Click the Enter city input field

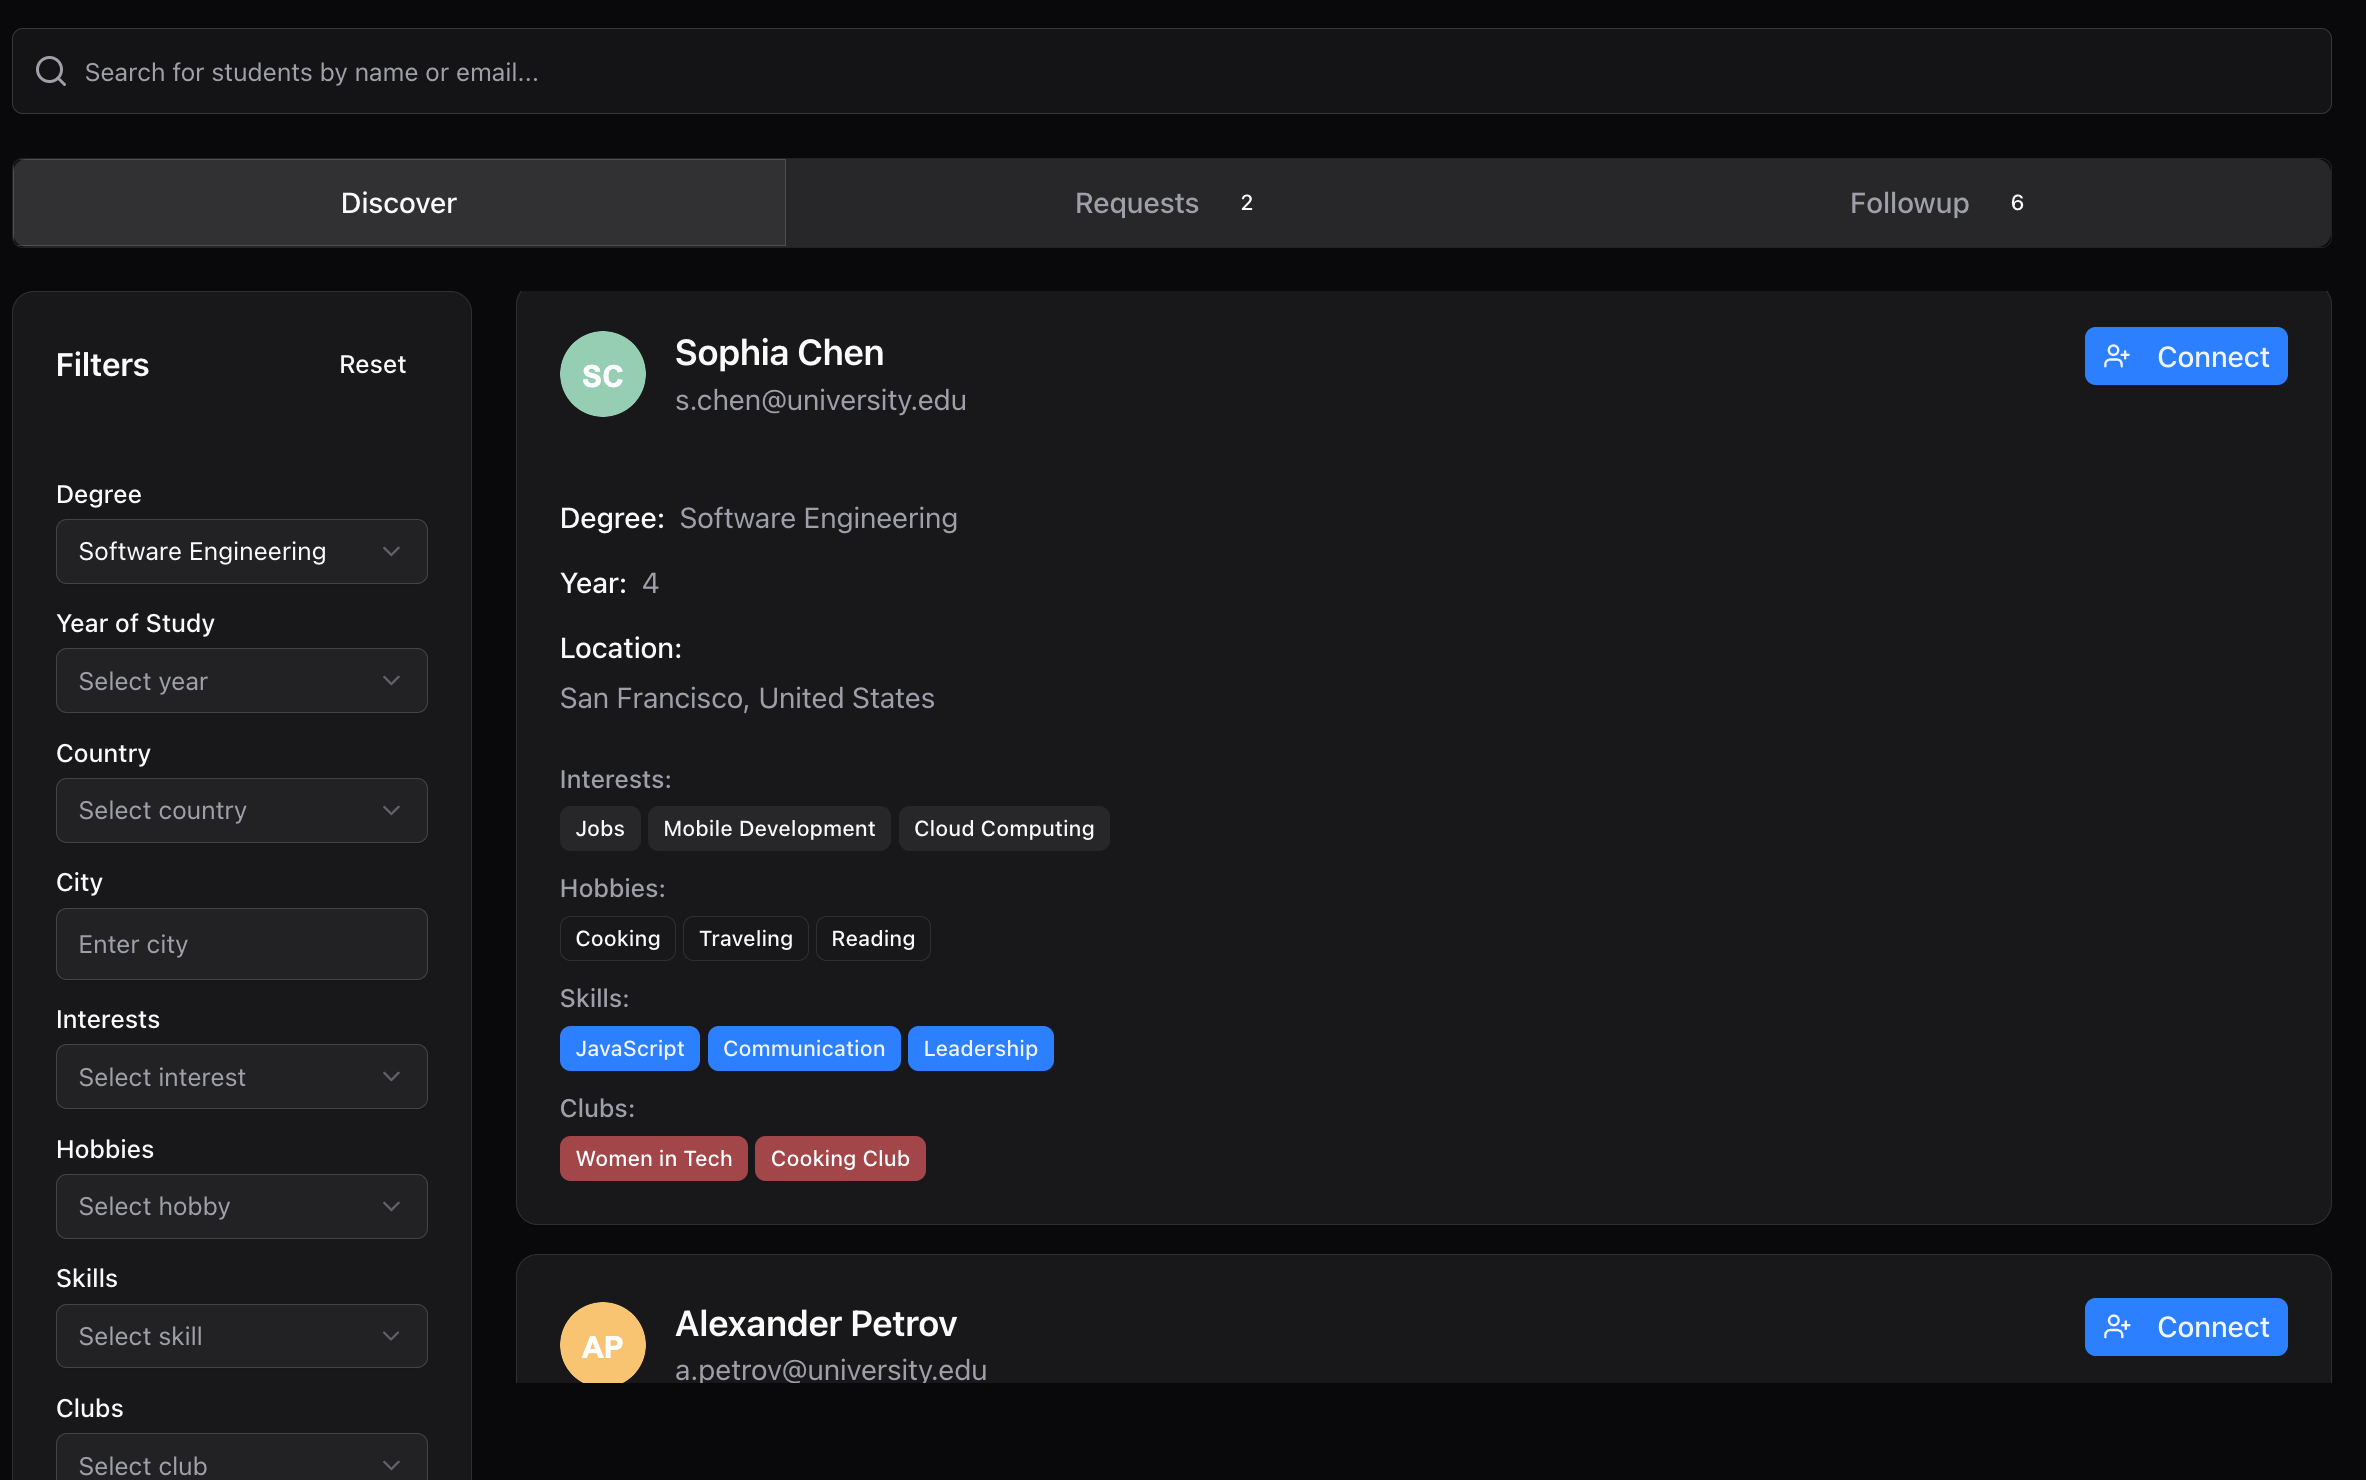click(241, 944)
